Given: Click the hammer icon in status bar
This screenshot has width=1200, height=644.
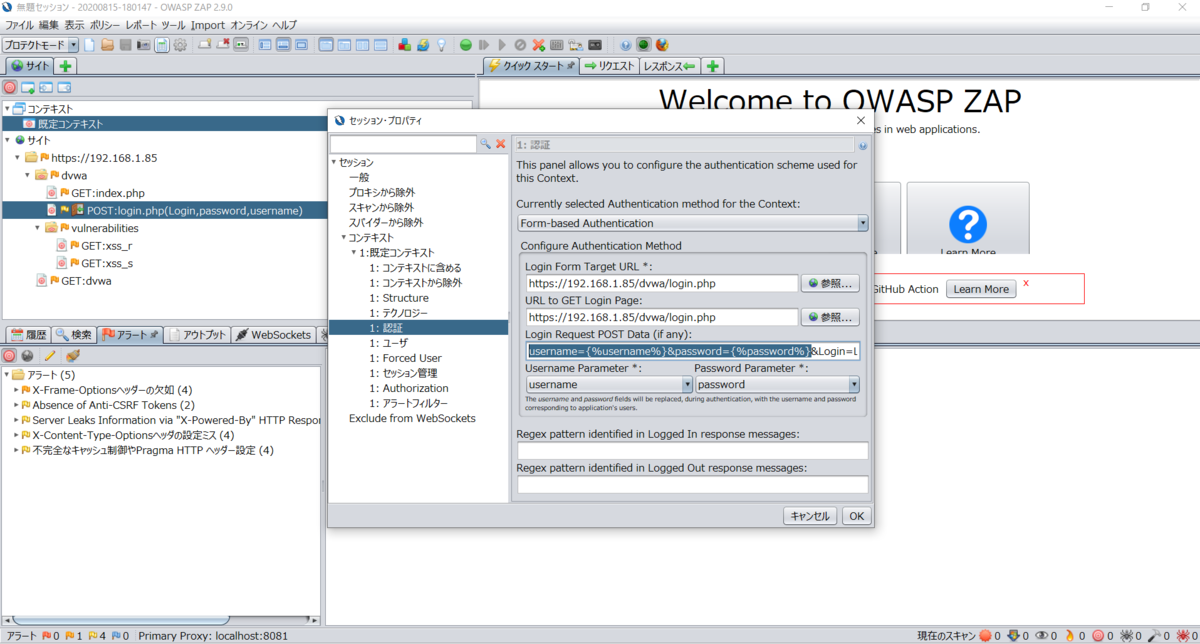Looking at the screenshot, I should [1154, 636].
